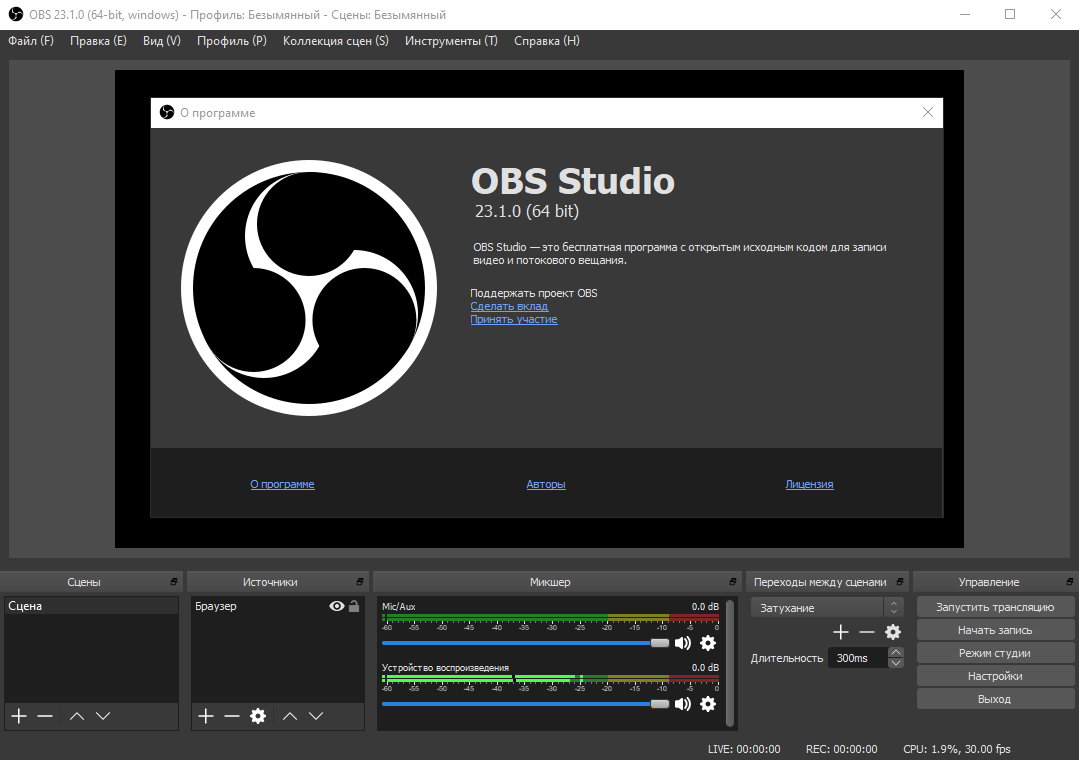Mute Устройство воспроизведения channel
Screen dimensions: 1079x760
click(x=683, y=704)
